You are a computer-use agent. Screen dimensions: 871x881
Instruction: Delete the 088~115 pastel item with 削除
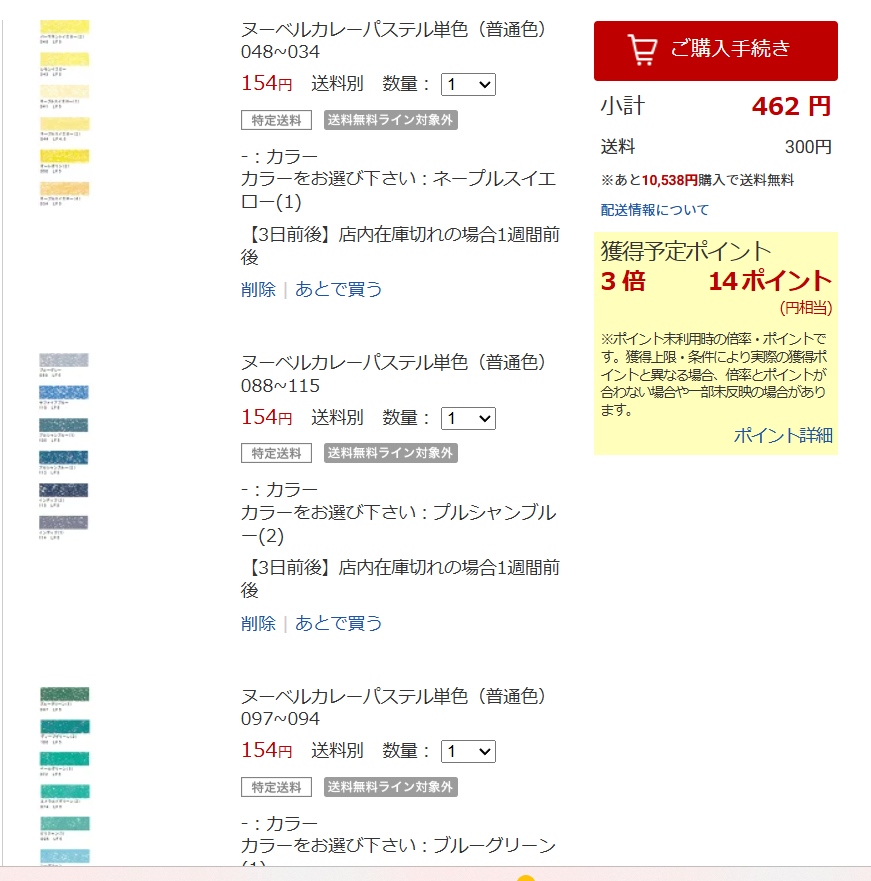258,623
